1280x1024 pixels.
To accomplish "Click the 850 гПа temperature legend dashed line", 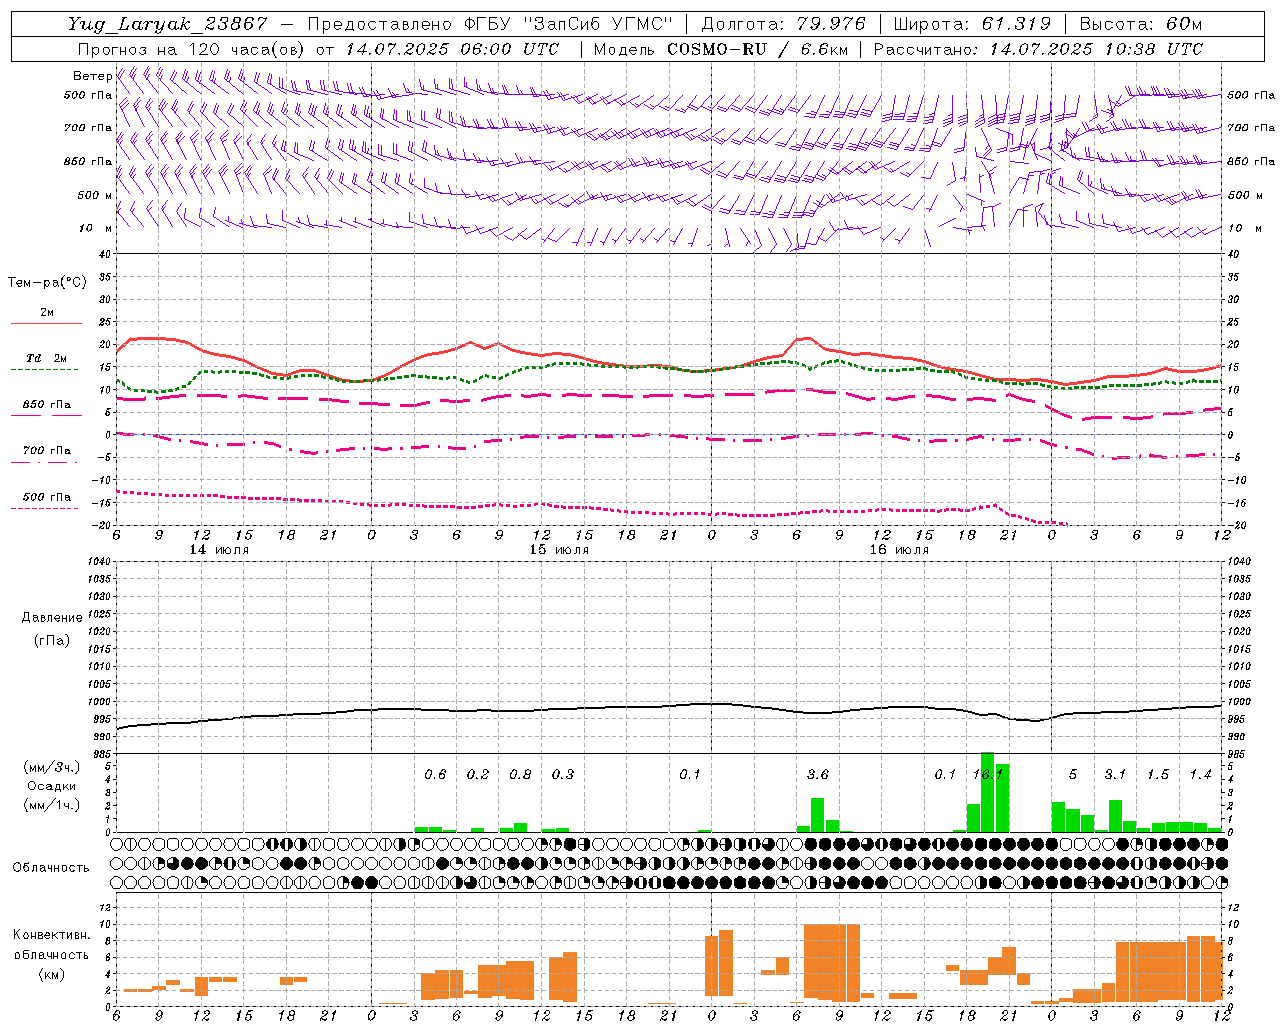I will point(46,415).
